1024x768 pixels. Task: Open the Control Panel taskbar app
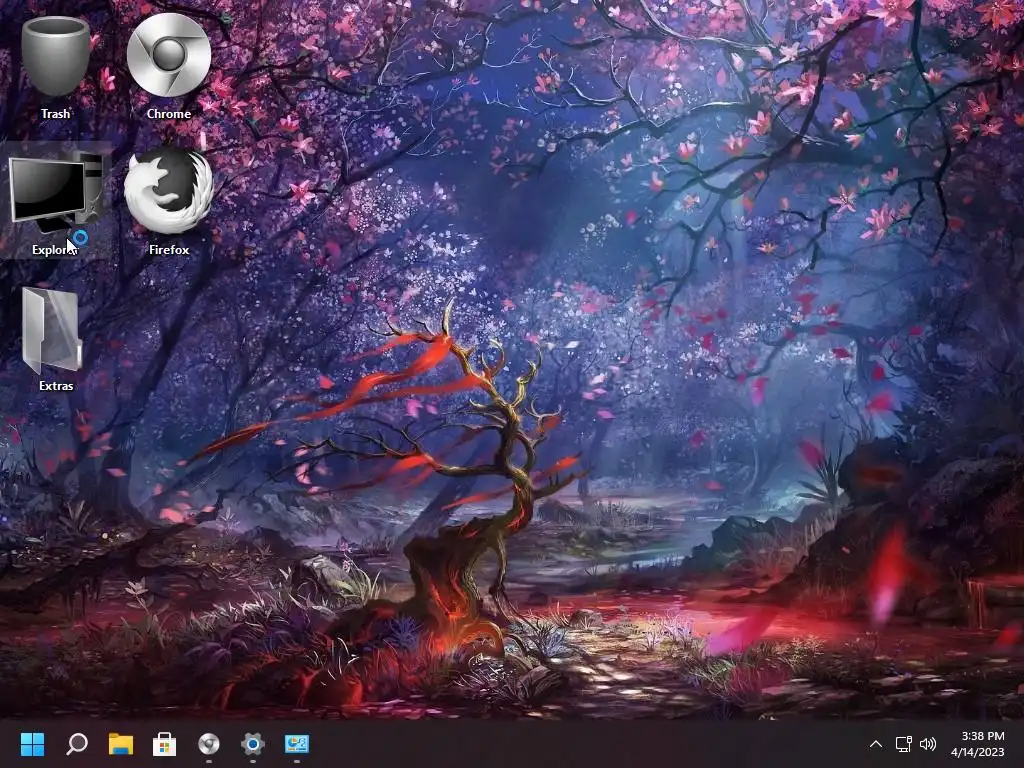pyautogui.click(x=296, y=743)
